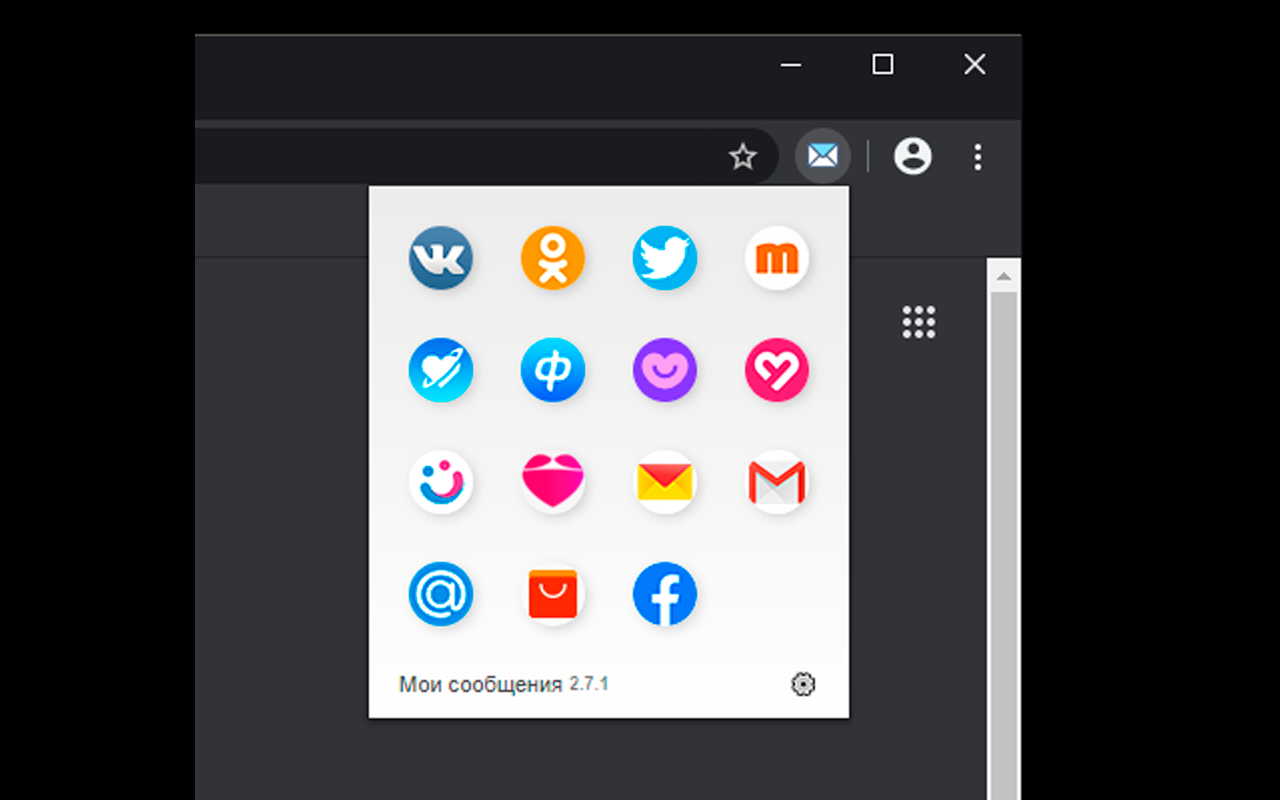Toggle the bookmark star in the address bar

742,156
